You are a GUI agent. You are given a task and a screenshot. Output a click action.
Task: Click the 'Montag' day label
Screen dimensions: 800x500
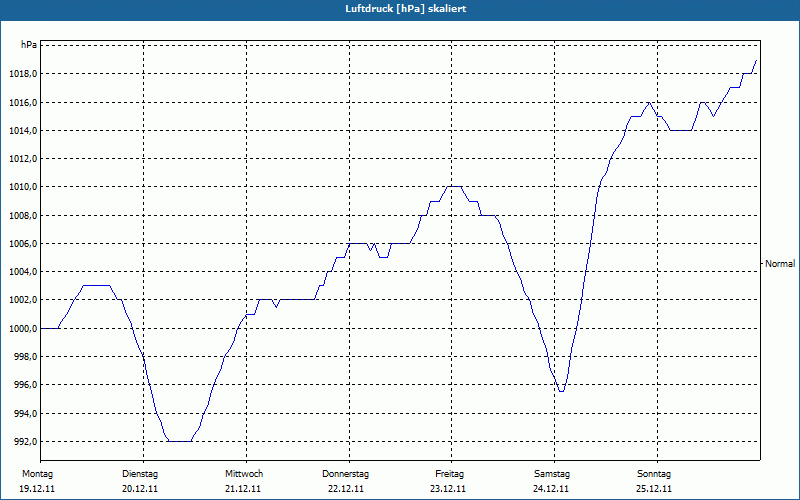tap(37, 474)
